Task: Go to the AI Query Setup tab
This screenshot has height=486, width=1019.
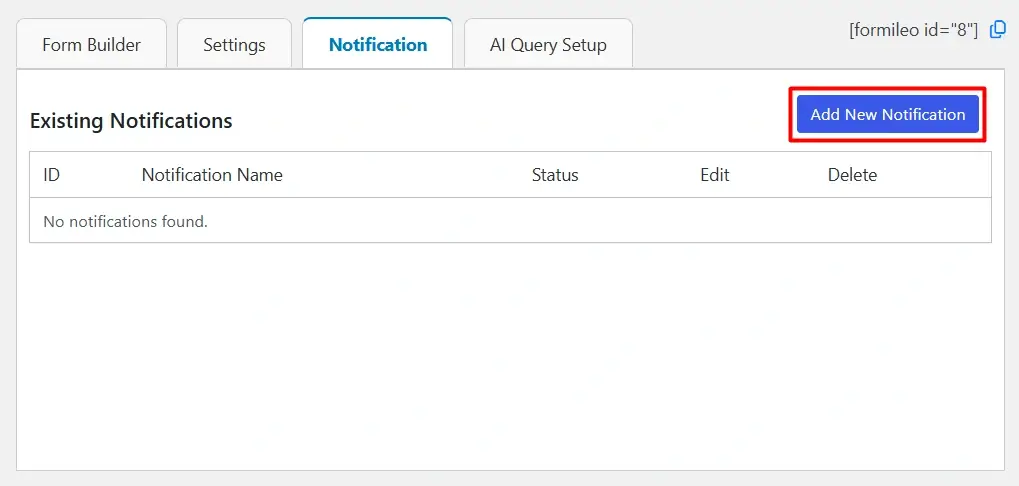Action: (547, 45)
